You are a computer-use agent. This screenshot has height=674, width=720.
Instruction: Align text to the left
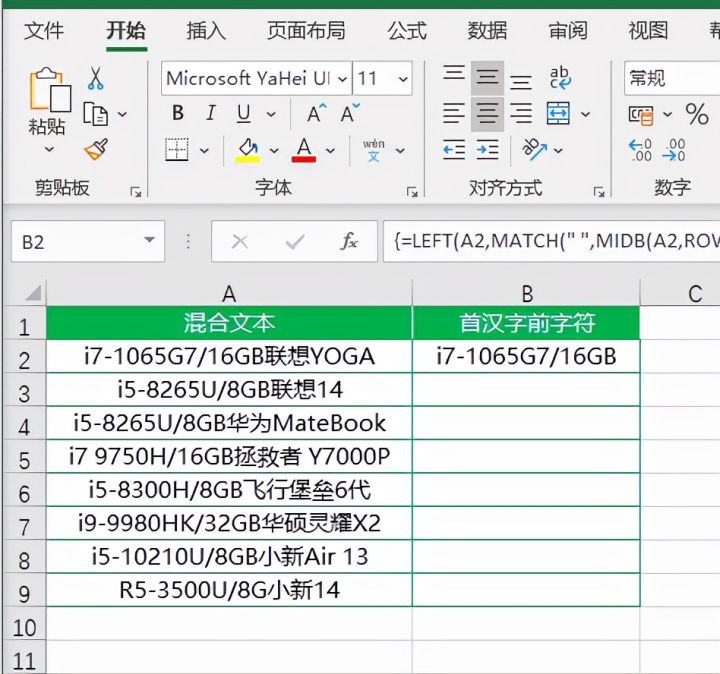[454, 113]
